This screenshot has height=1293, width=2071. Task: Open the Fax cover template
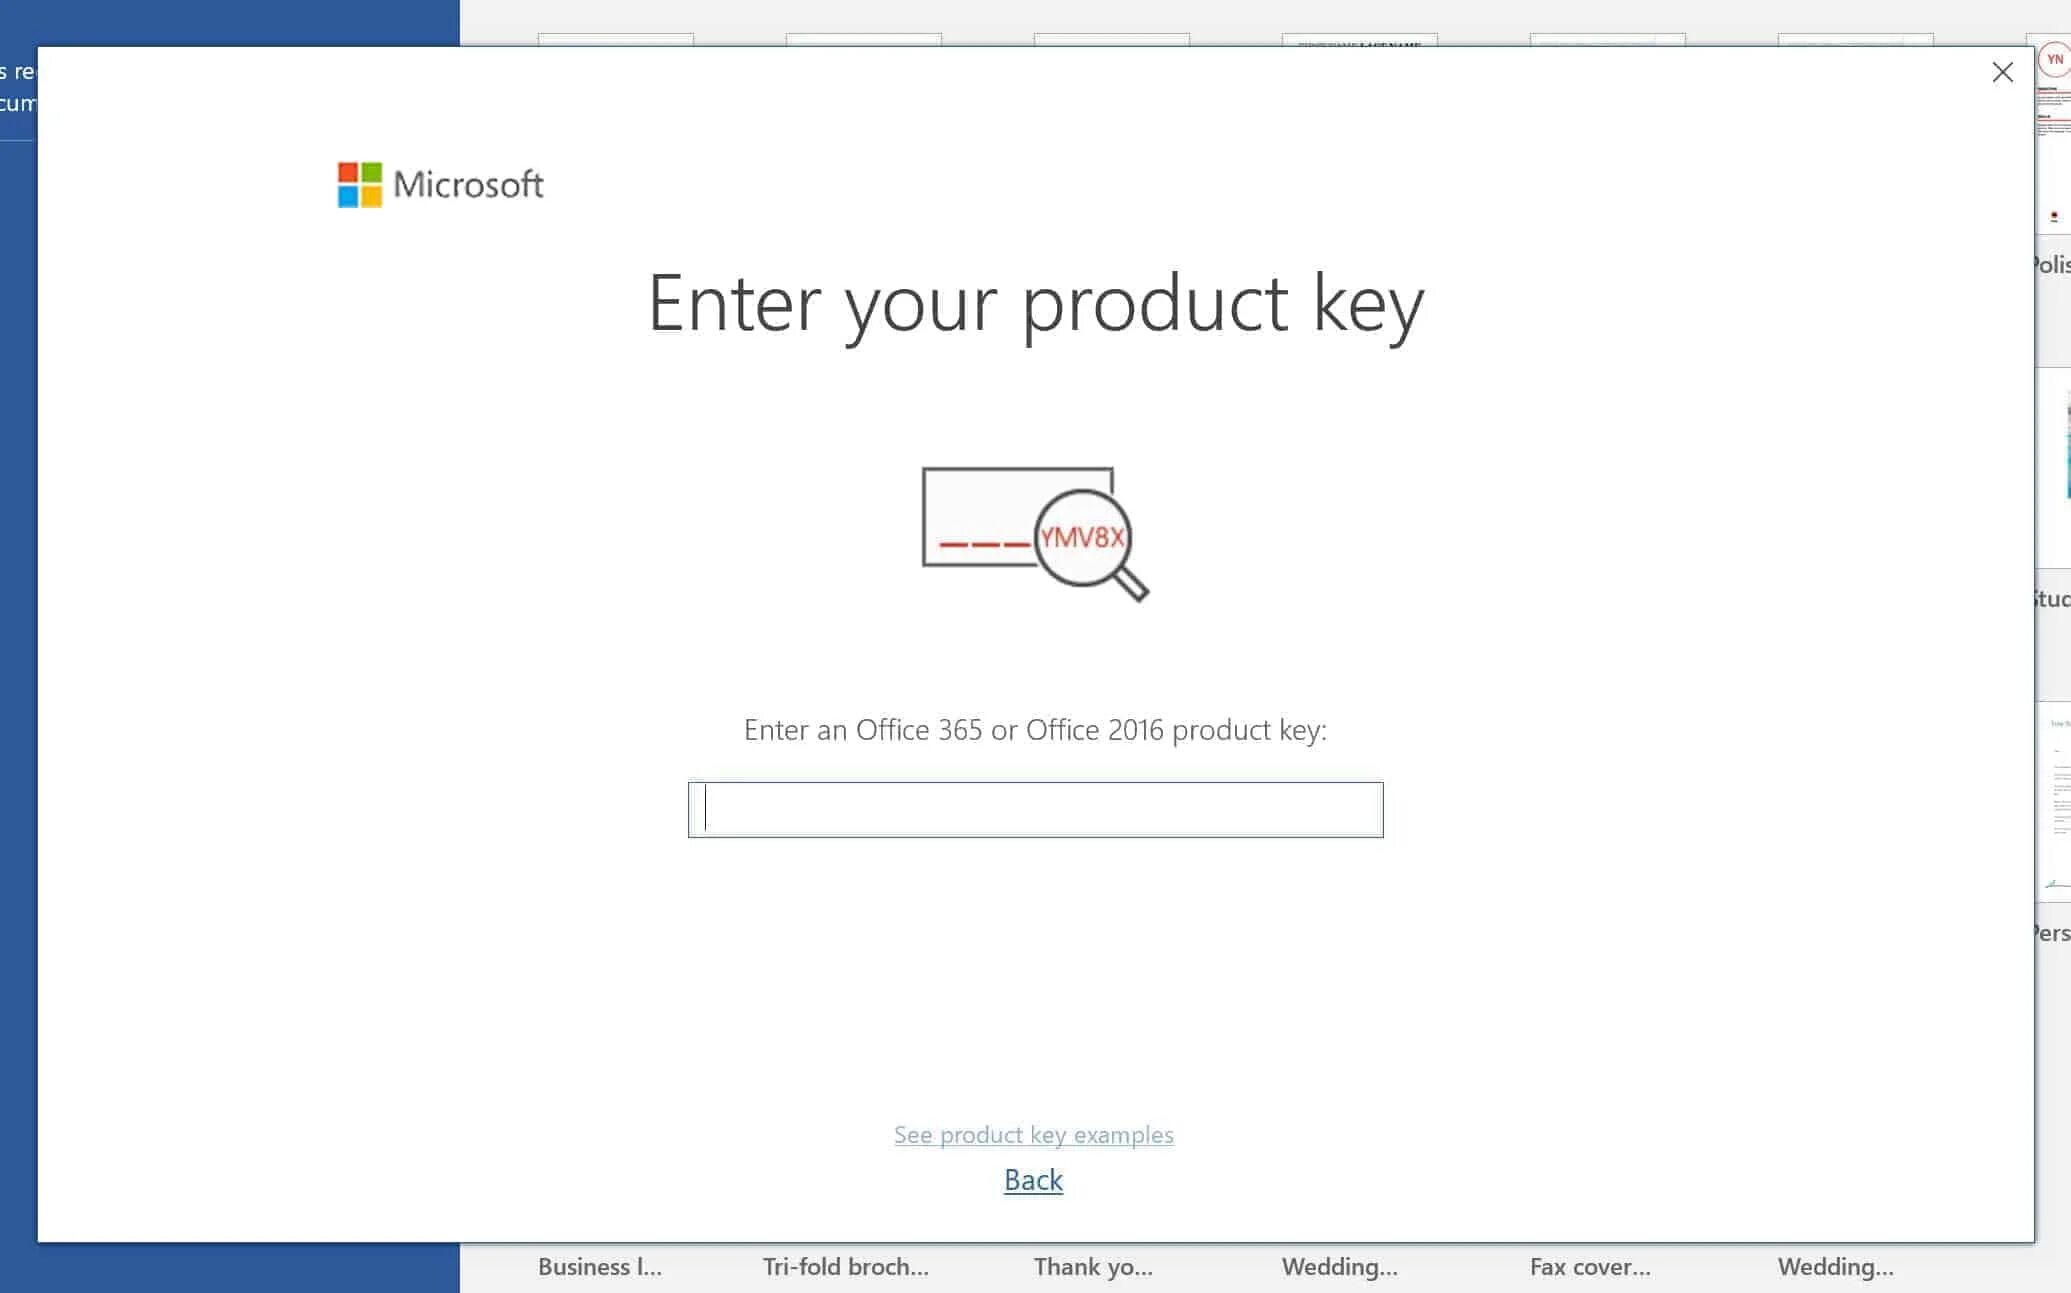(1589, 1265)
